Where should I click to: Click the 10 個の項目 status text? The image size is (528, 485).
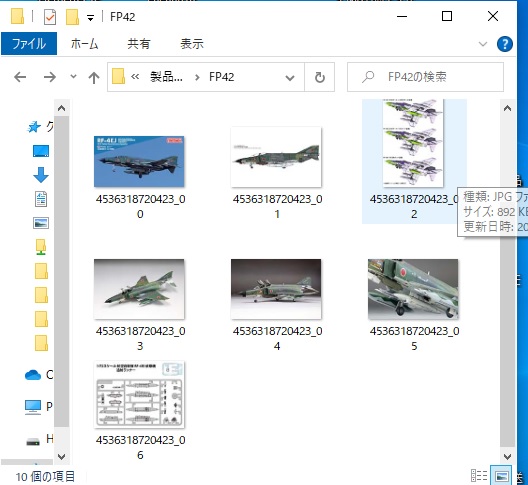[45, 477]
